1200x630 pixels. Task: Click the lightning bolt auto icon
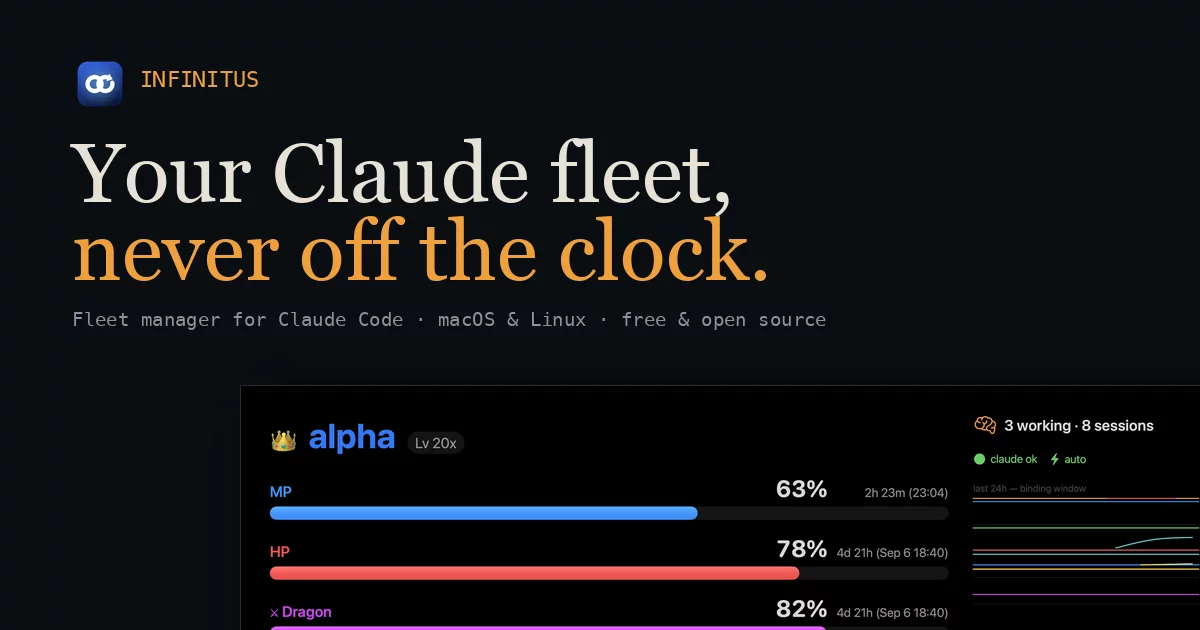1054,459
